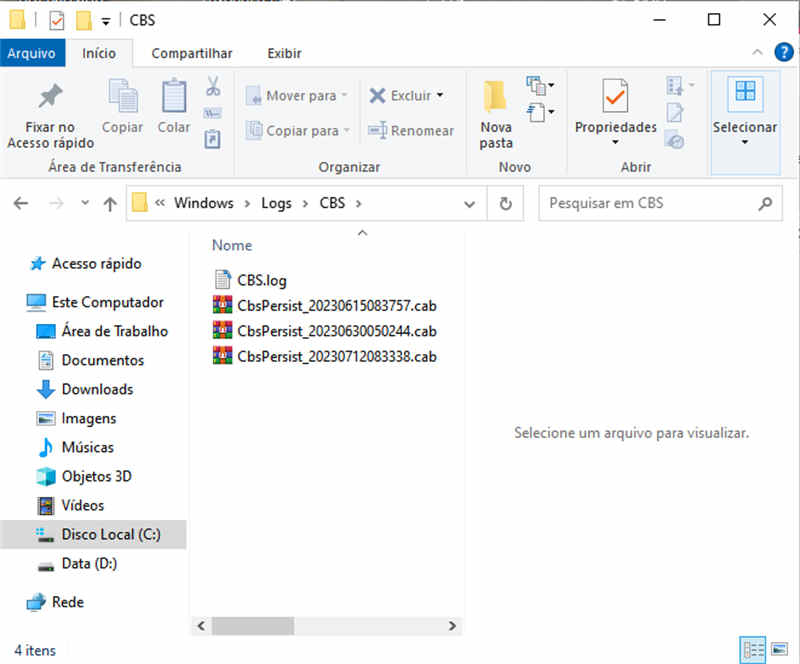The height and width of the screenshot is (664, 800).
Task: Go back using the navigation arrow
Action: [x=21, y=203]
